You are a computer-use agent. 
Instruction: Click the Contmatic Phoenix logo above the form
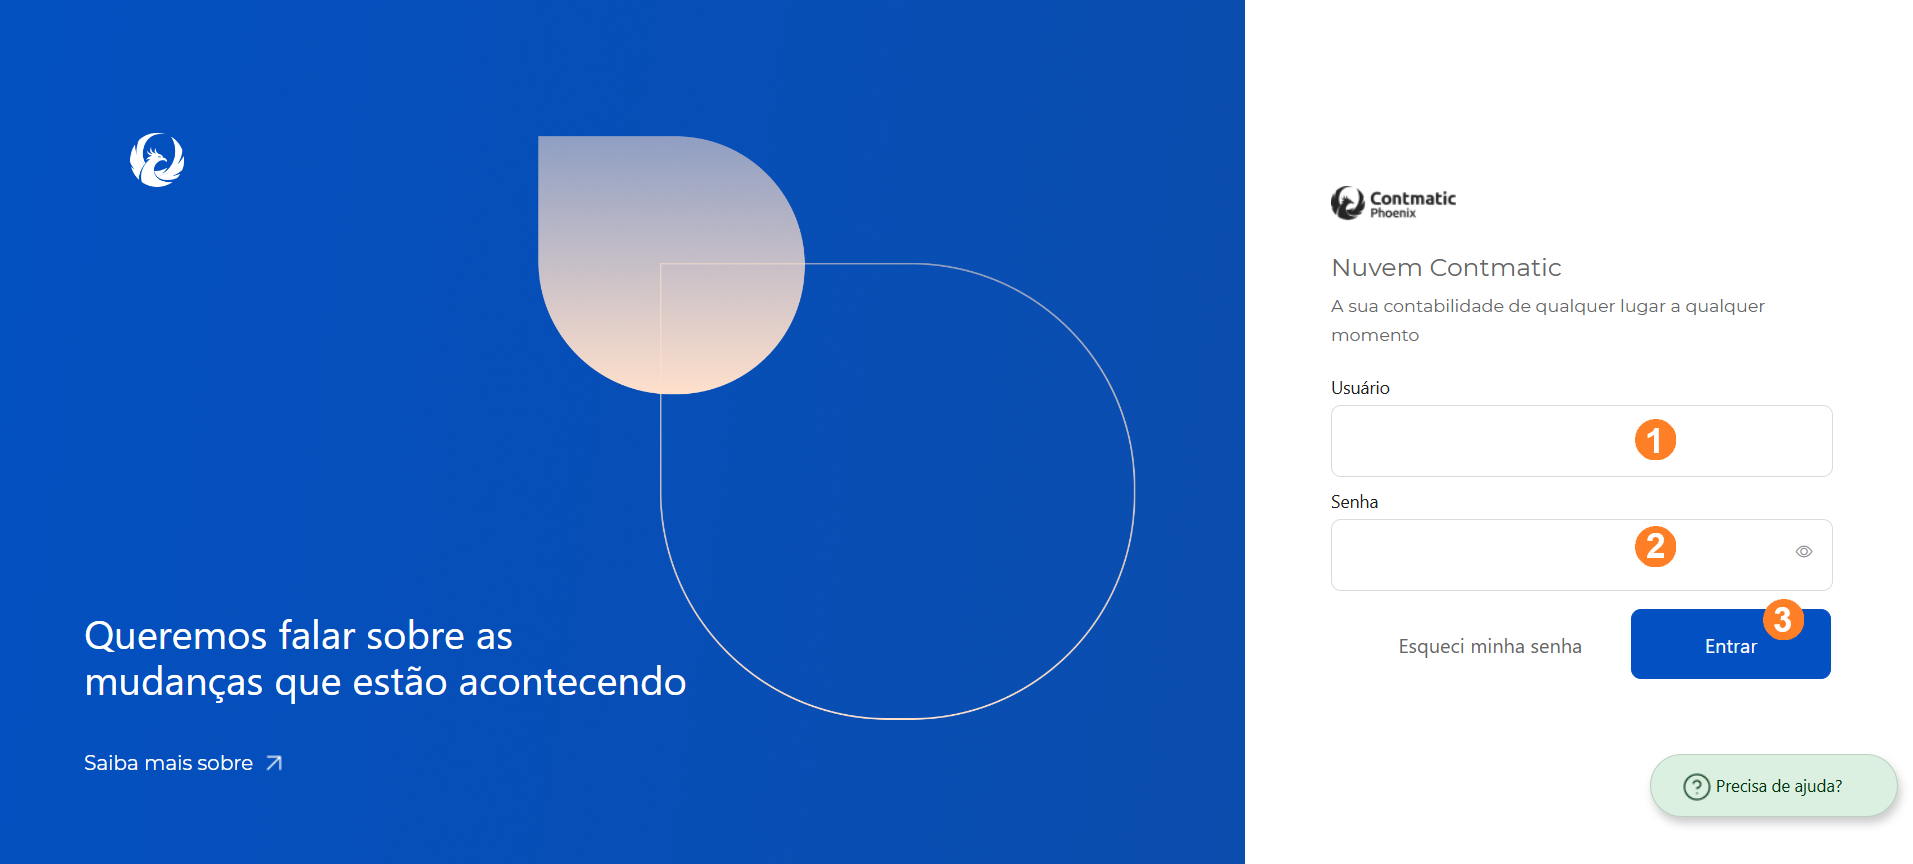1393,203
